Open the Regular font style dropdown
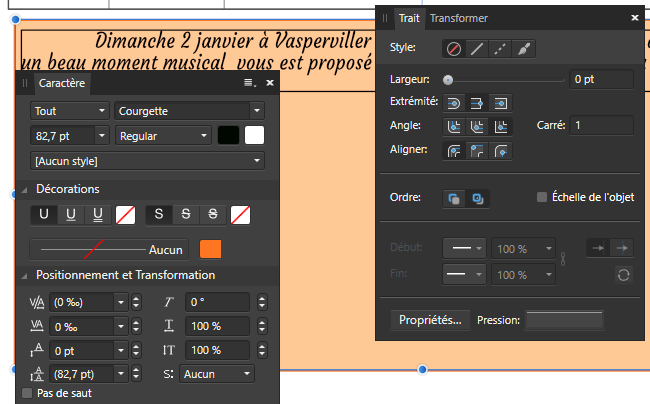This screenshot has width=650, height=404. pyautogui.click(x=163, y=136)
